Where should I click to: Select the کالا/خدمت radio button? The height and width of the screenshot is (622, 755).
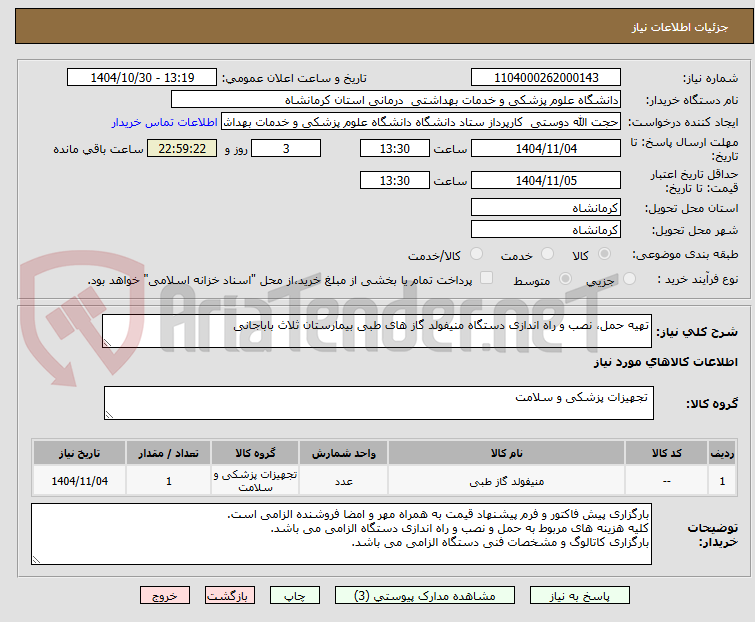[476, 254]
